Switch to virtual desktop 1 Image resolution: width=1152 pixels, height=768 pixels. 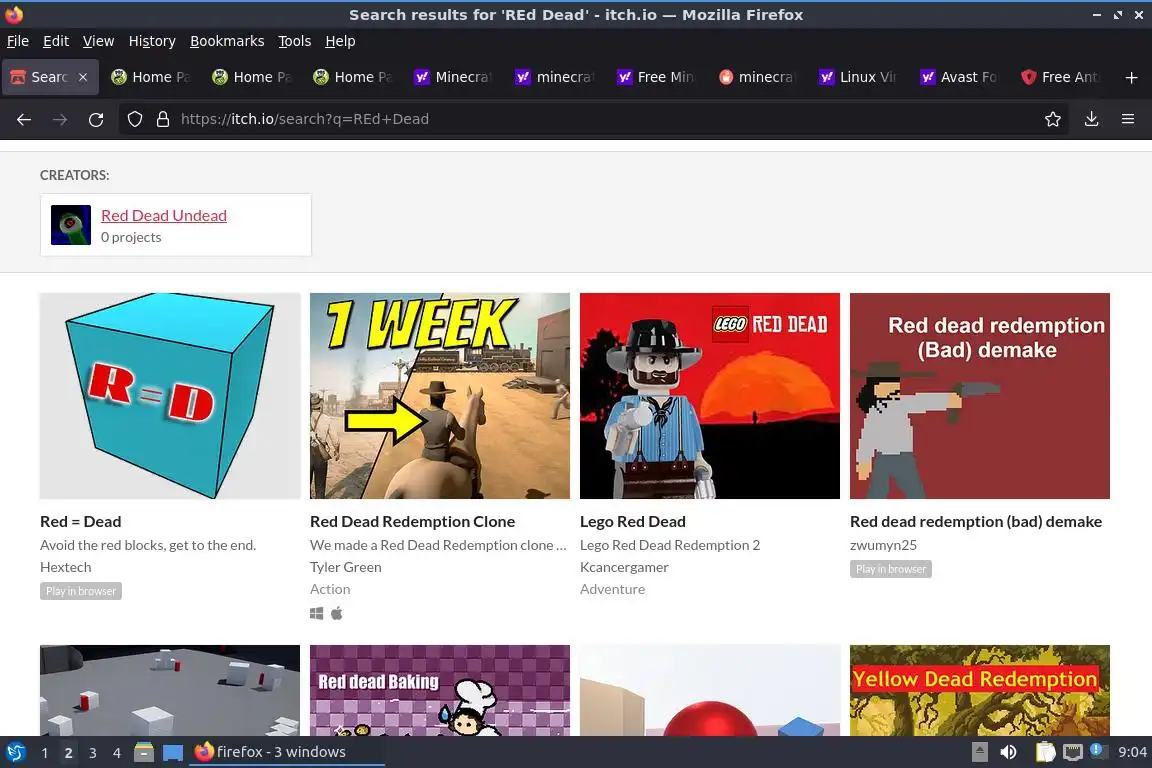[x=45, y=753]
